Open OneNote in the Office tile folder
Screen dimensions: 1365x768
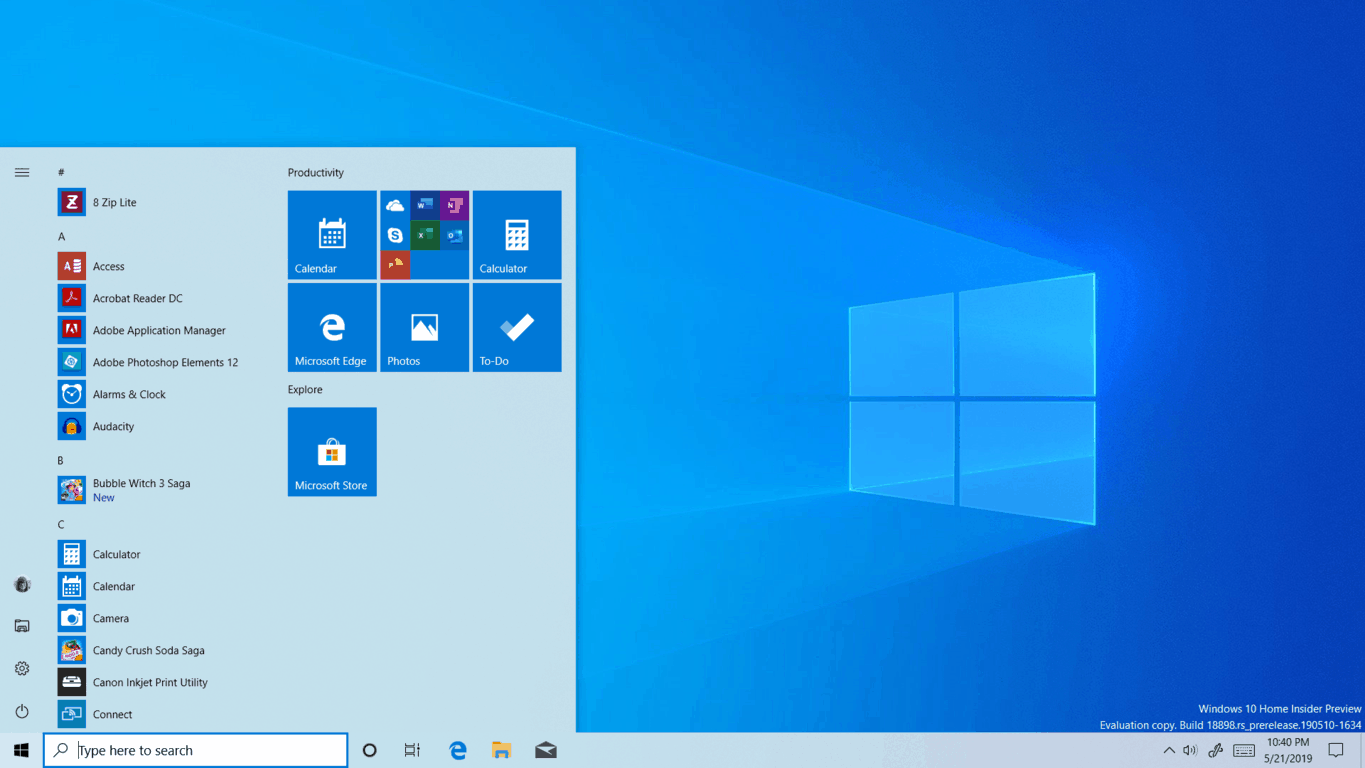[454, 206]
